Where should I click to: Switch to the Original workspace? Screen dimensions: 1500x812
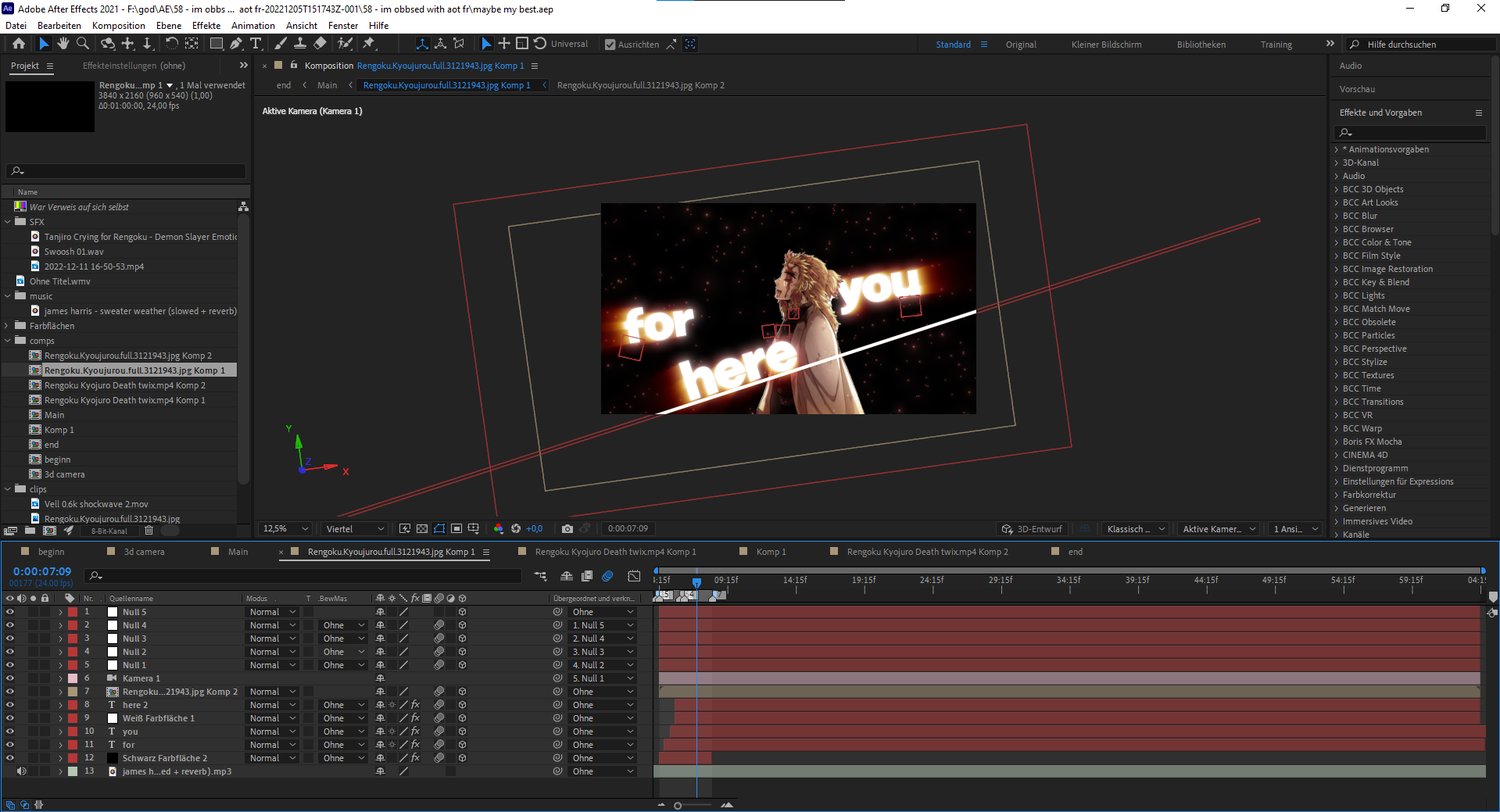coord(1021,45)
